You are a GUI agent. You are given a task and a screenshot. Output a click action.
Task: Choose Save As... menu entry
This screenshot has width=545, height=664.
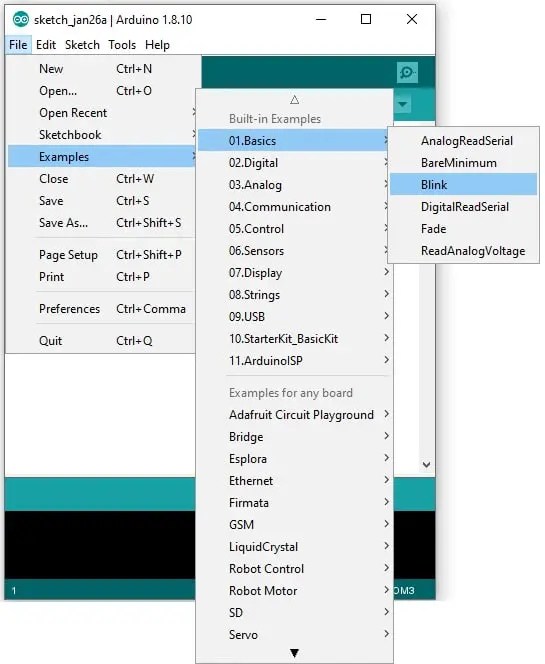[x=102, y=223]
